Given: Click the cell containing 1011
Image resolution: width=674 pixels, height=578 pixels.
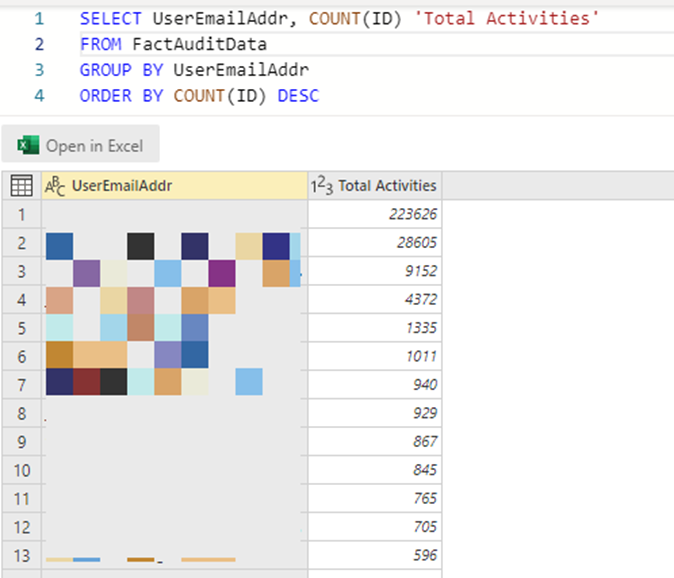Looking at the screenshot, I should (x=375, y=356).
